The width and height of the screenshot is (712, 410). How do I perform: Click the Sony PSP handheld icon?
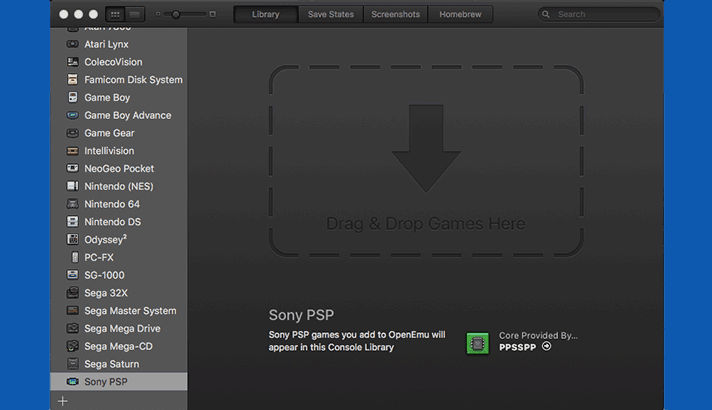click(x=72, y=381)
